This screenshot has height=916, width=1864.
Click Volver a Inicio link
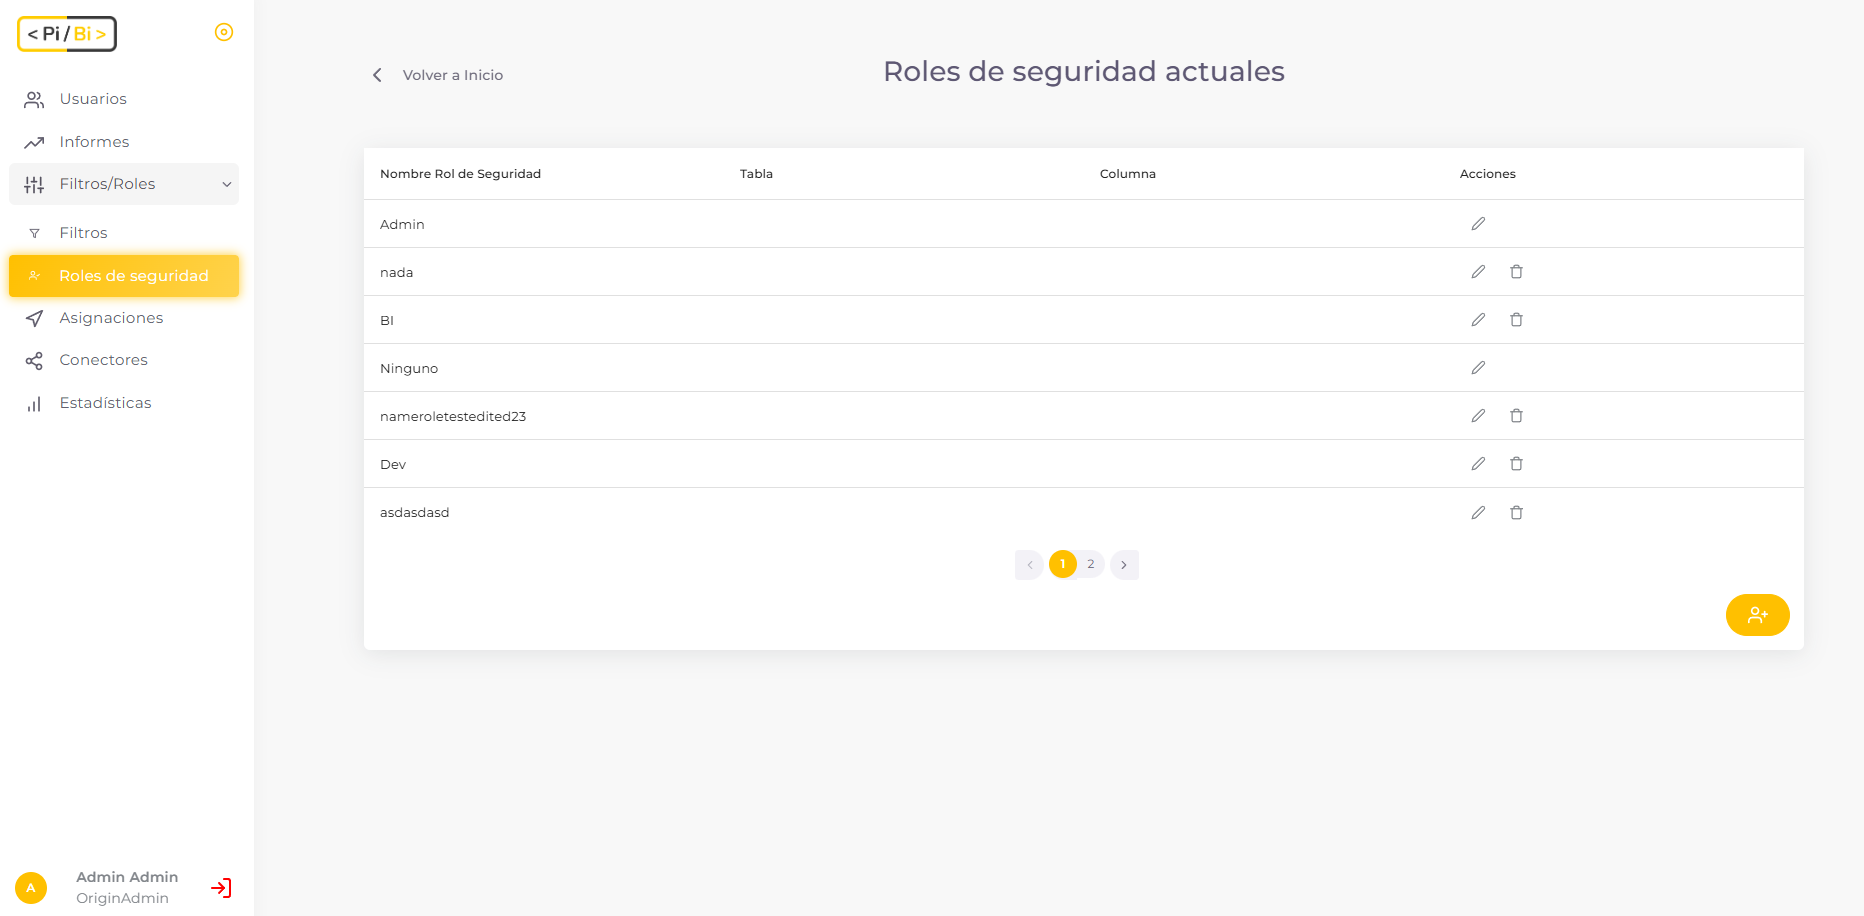pyautogui.click(x=453, y=75)
